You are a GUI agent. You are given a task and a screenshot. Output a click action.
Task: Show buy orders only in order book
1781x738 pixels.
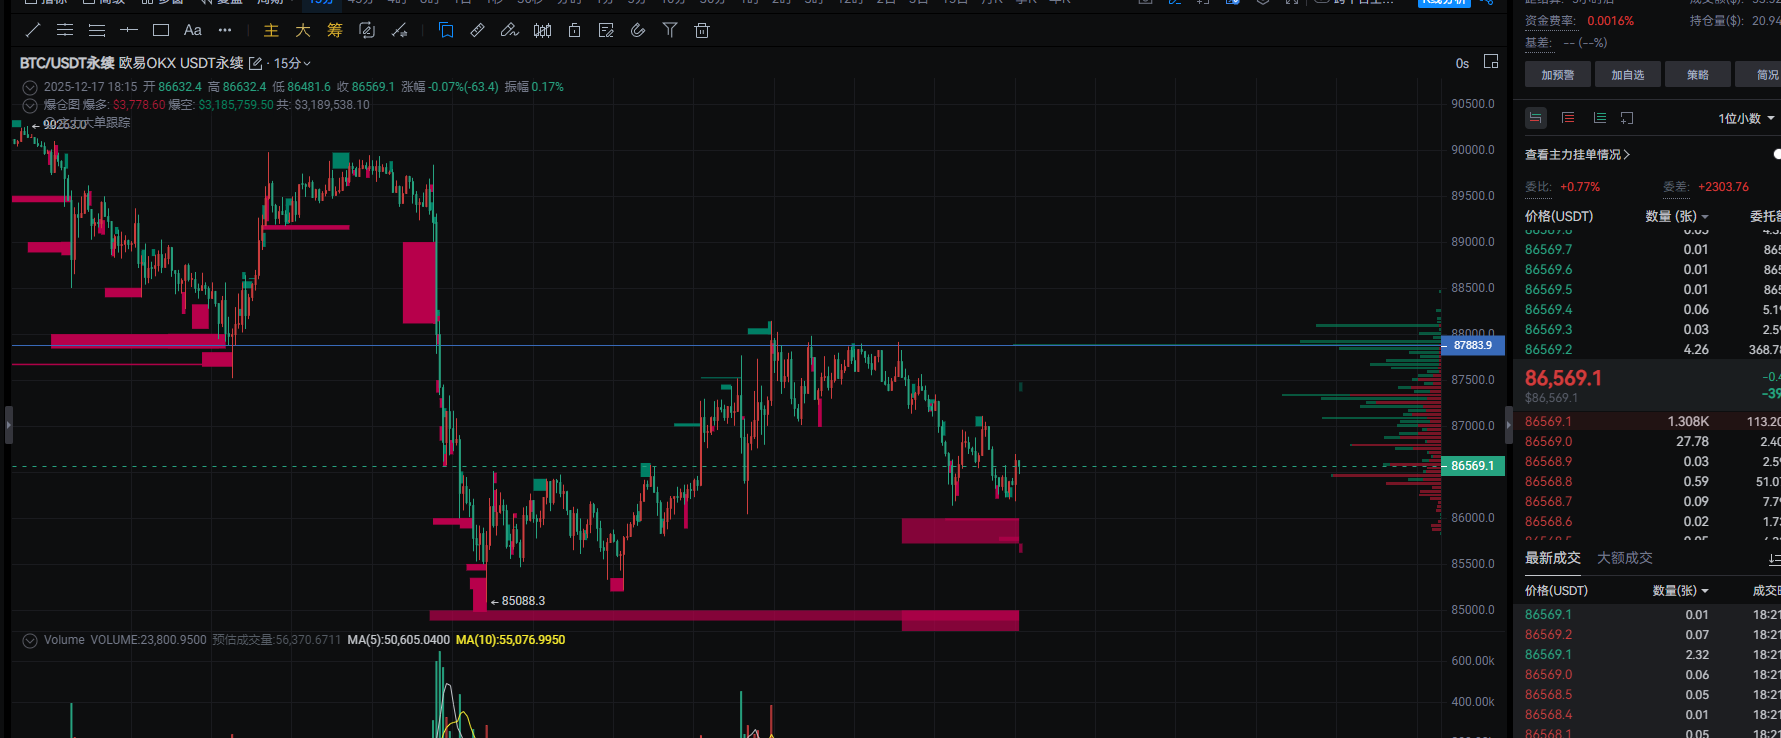point(1599,118)
